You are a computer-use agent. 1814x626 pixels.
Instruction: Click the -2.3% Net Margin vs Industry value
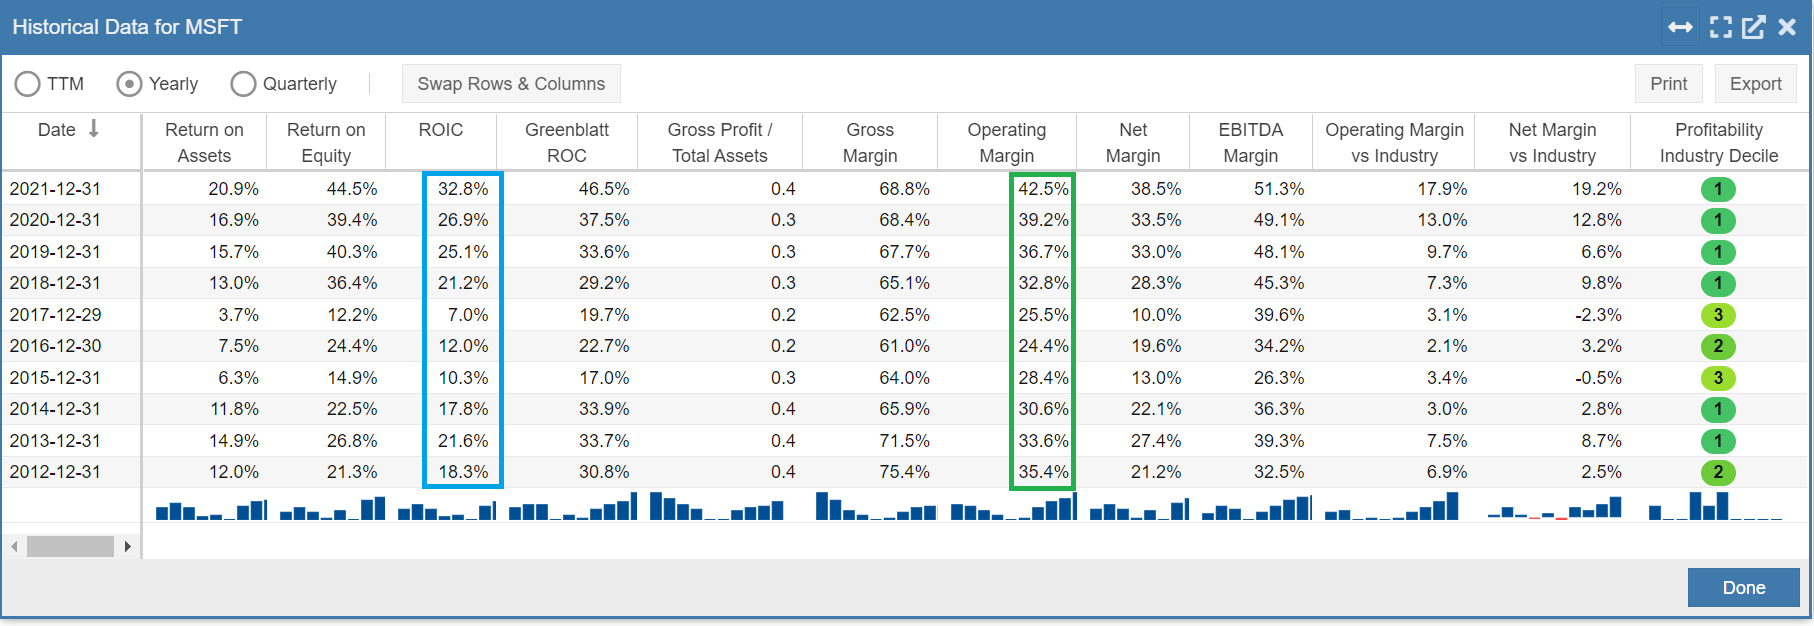tap(1598, 315)
